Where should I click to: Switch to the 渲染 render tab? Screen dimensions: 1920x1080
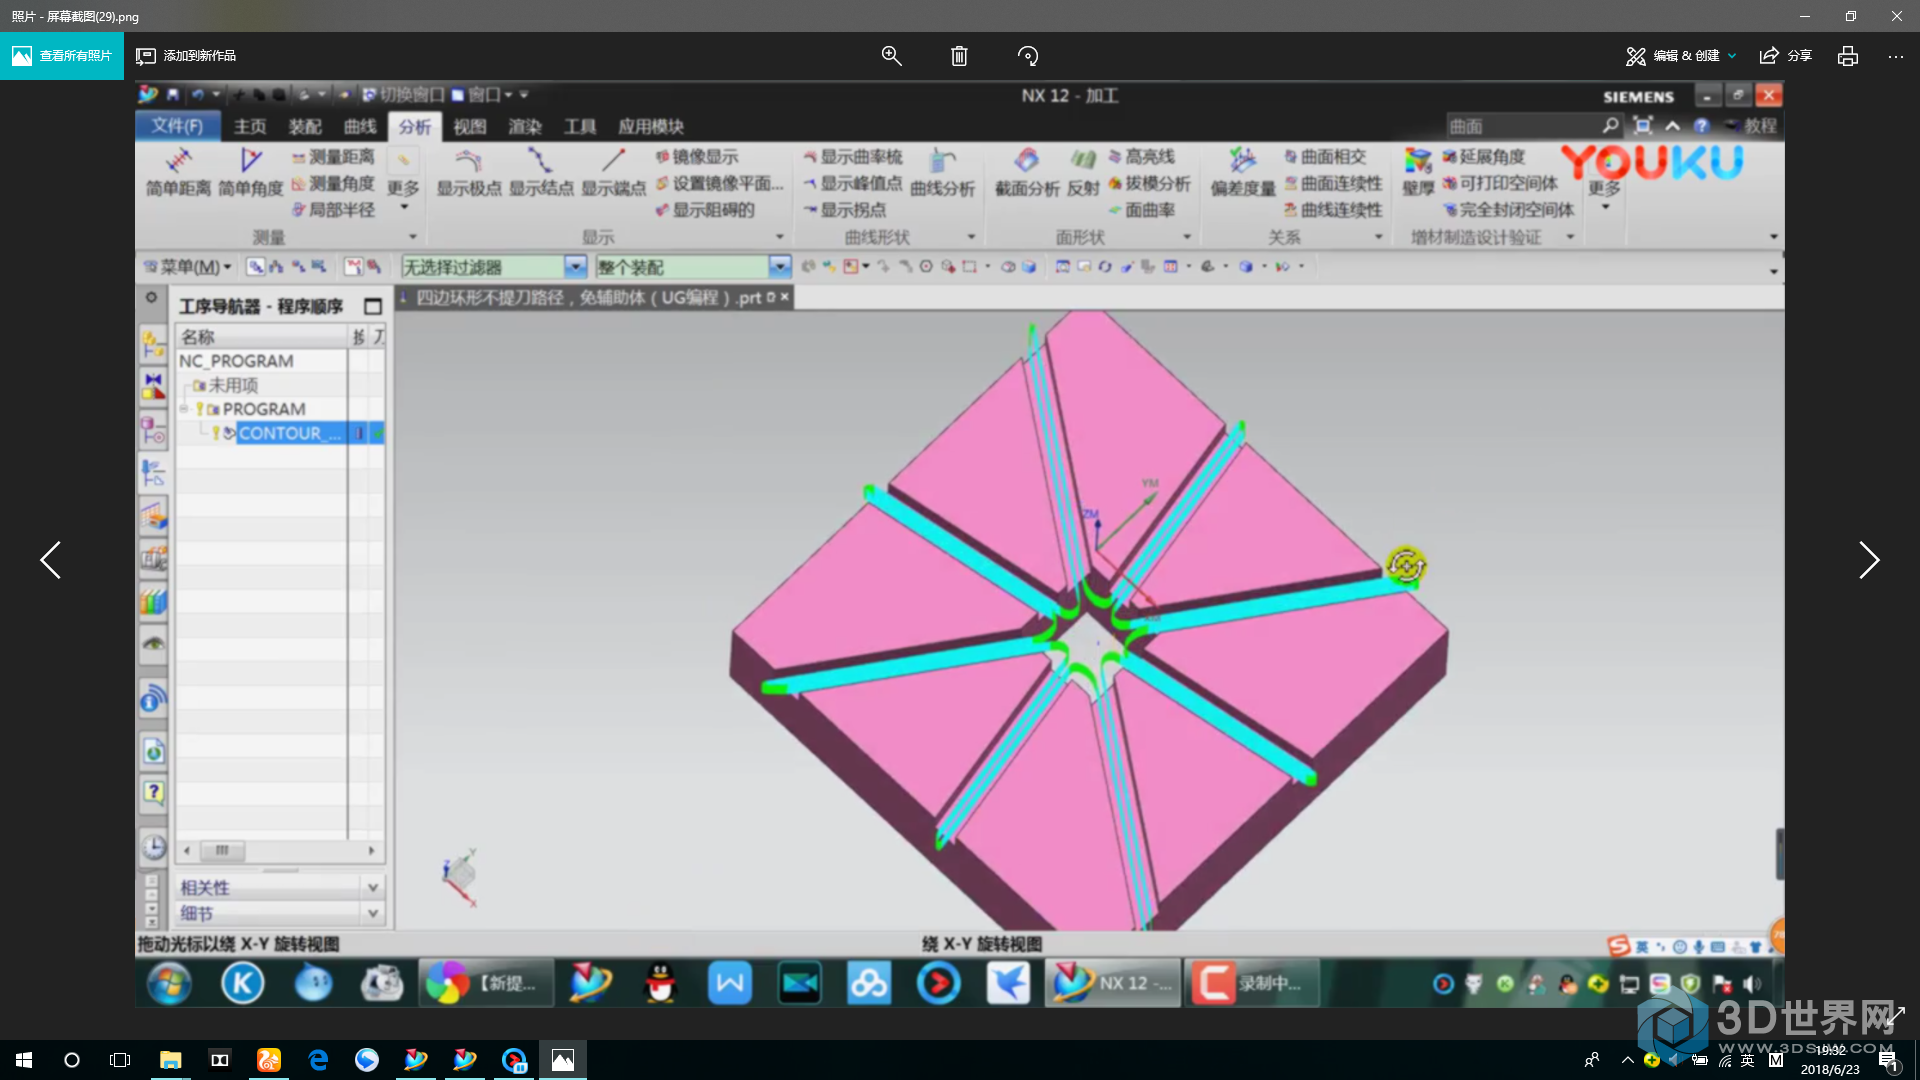pyautogui.click(x=524, y=127)
